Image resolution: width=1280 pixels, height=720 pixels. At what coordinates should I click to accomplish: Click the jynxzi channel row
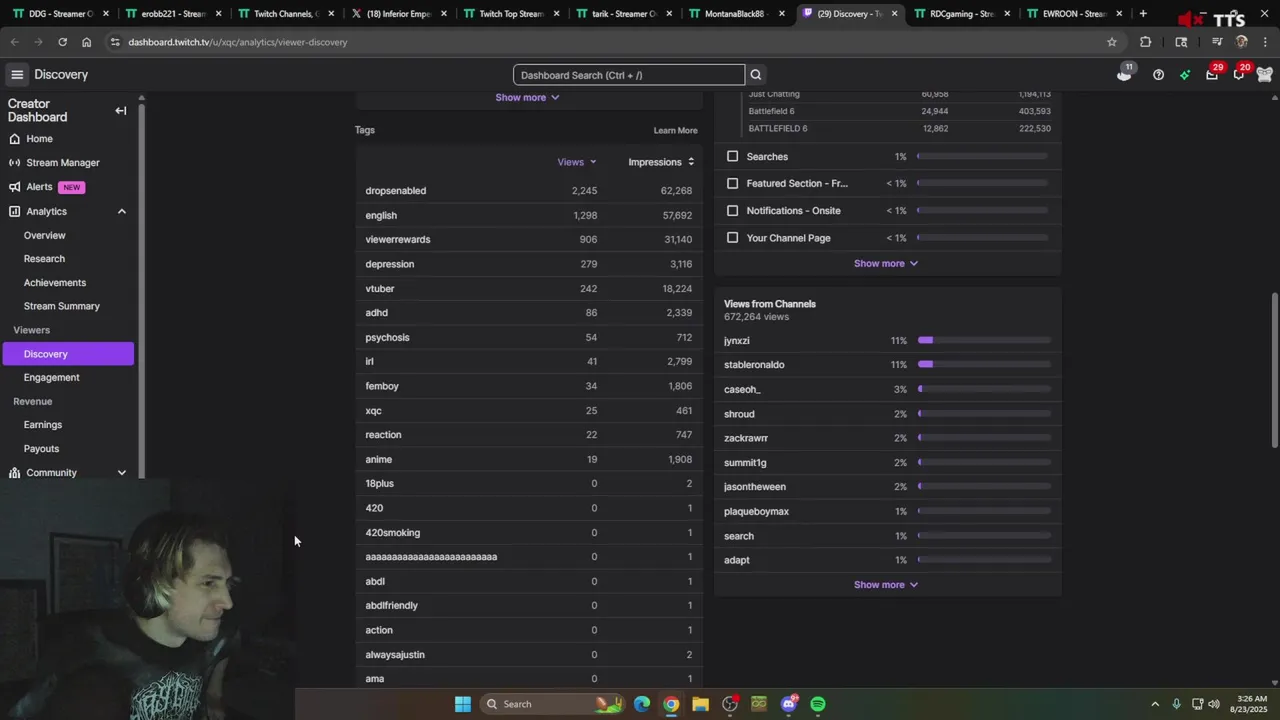(x=887, y=341)
